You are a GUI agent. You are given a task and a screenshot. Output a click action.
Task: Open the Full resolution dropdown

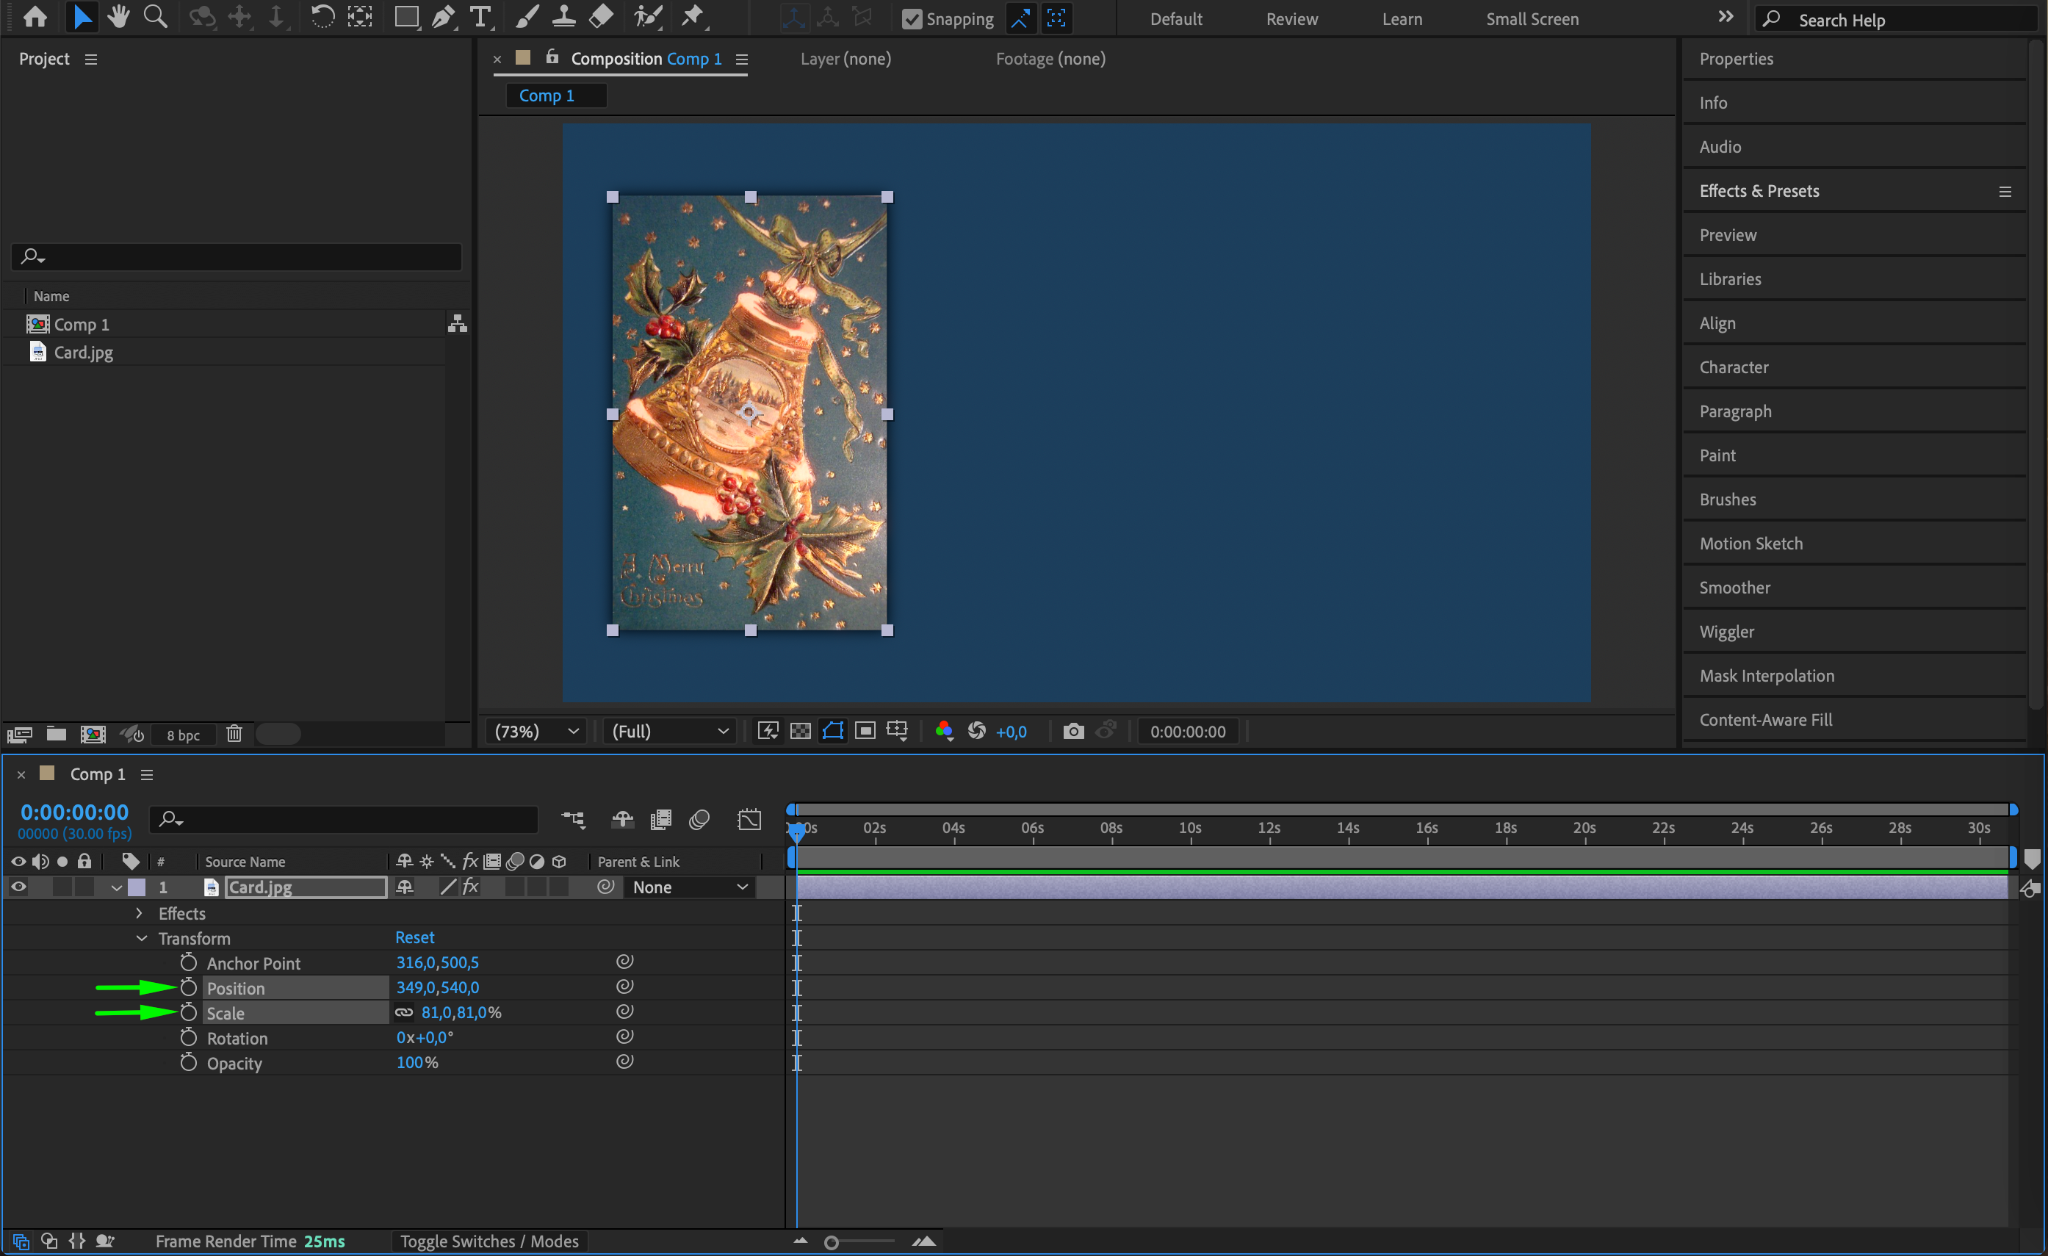[669, 731]
